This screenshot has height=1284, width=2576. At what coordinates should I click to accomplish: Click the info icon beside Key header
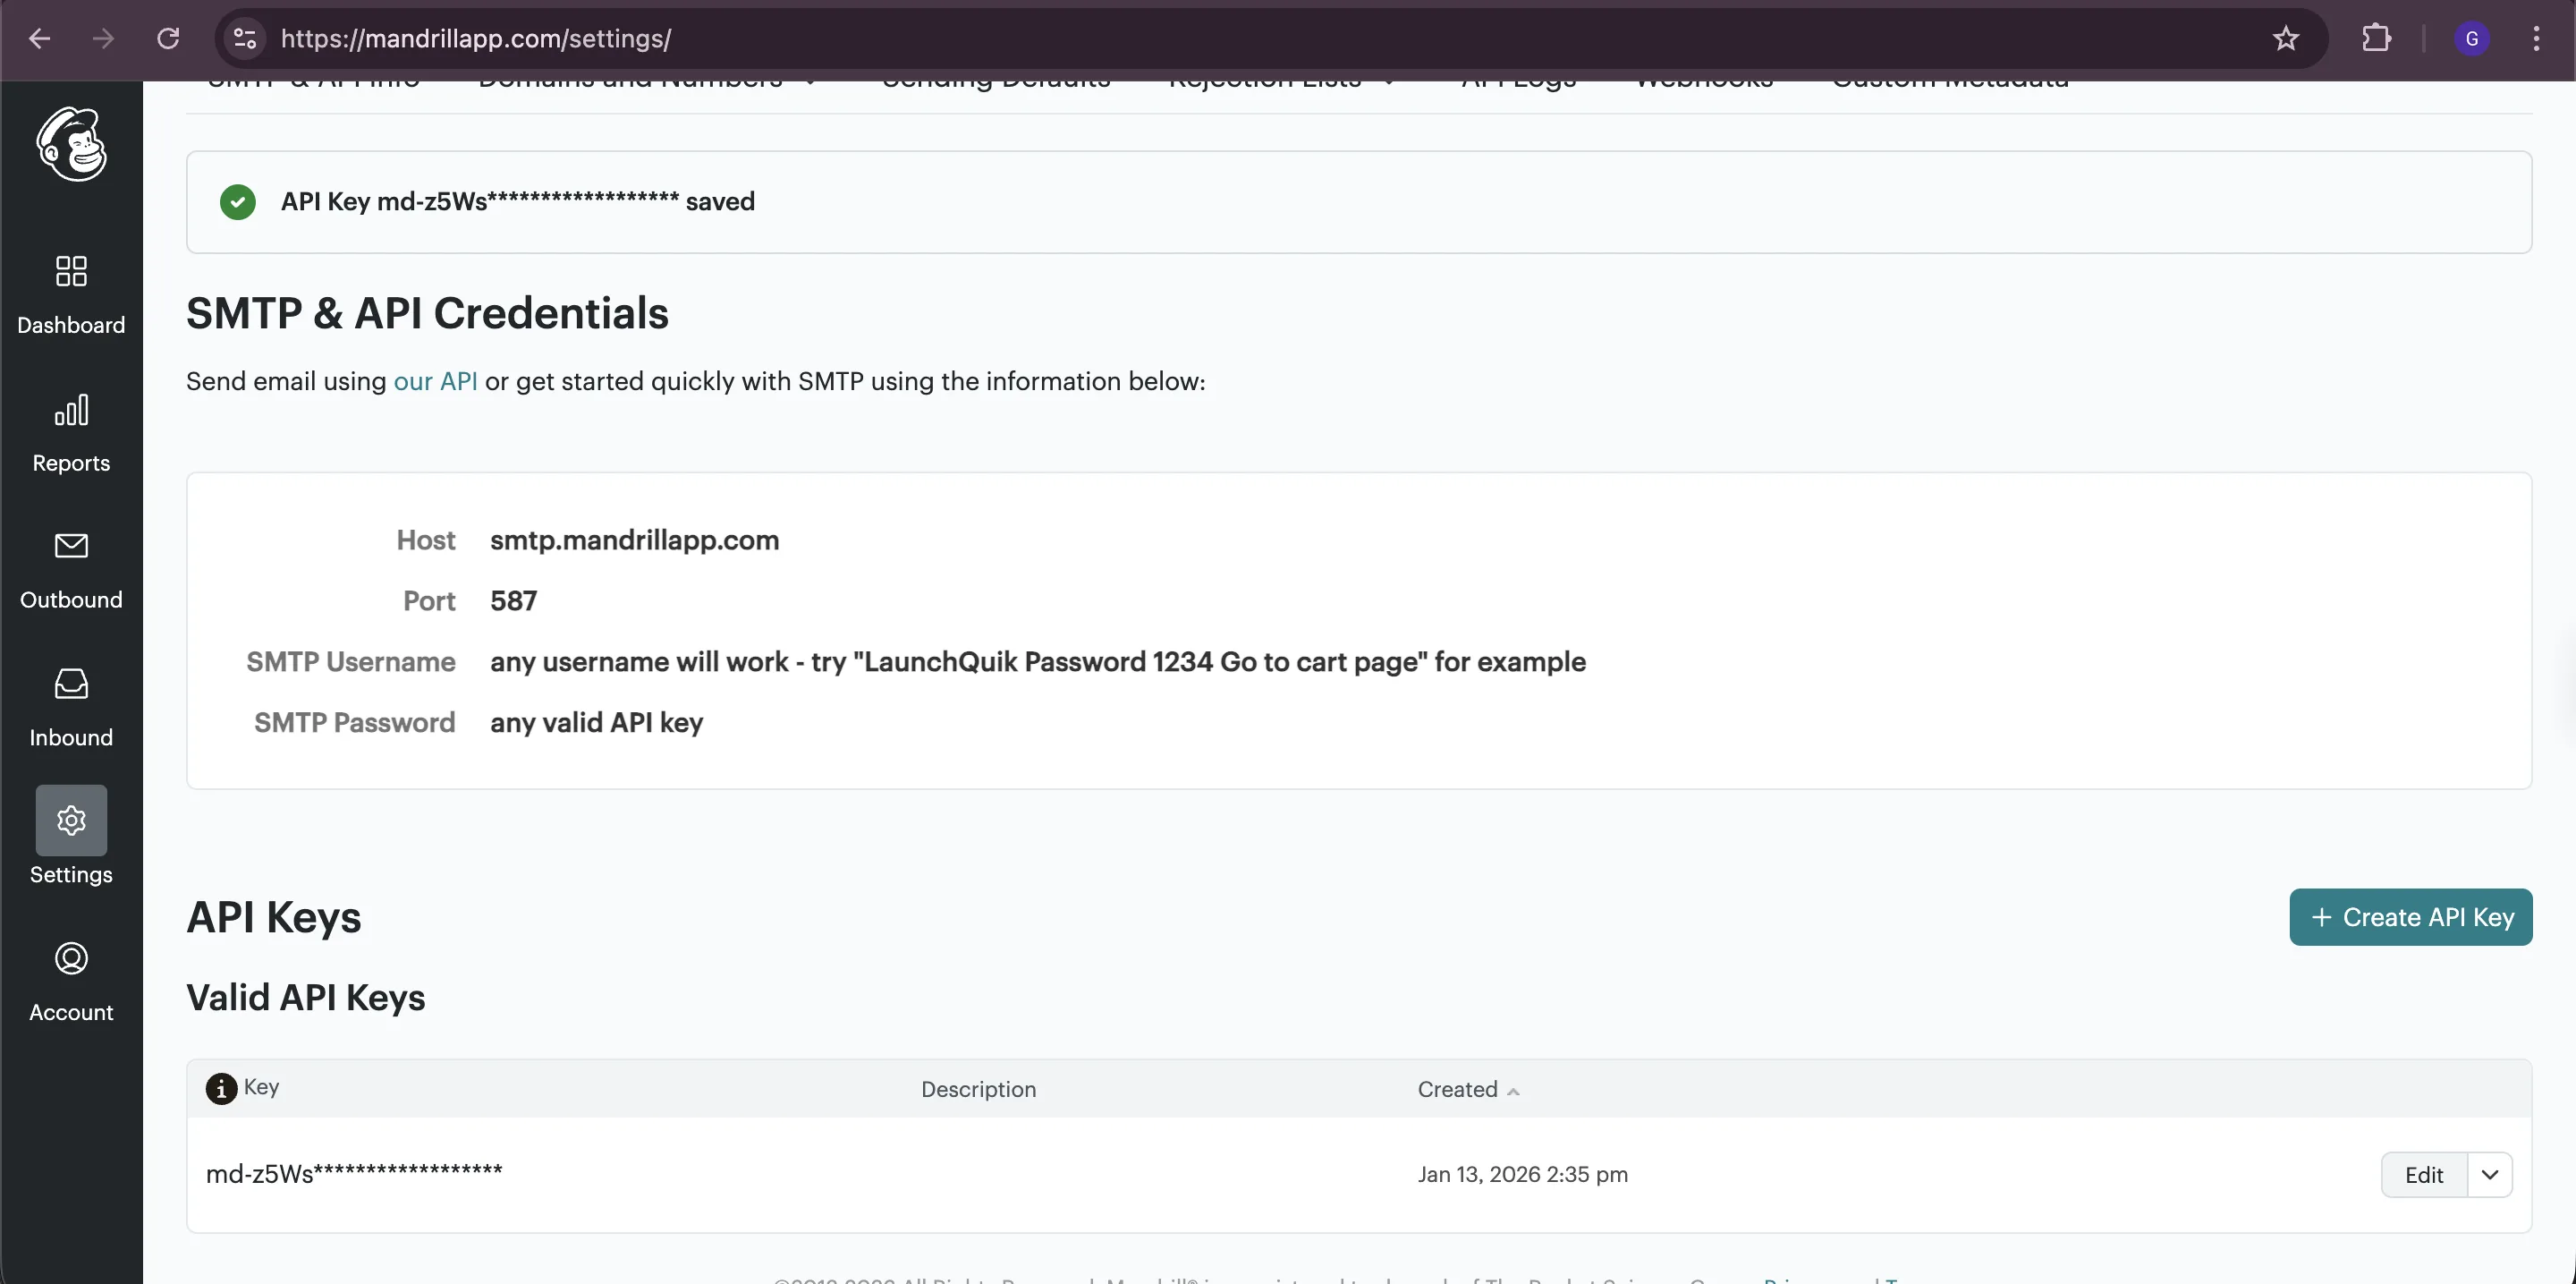[x=221, y=1088]
